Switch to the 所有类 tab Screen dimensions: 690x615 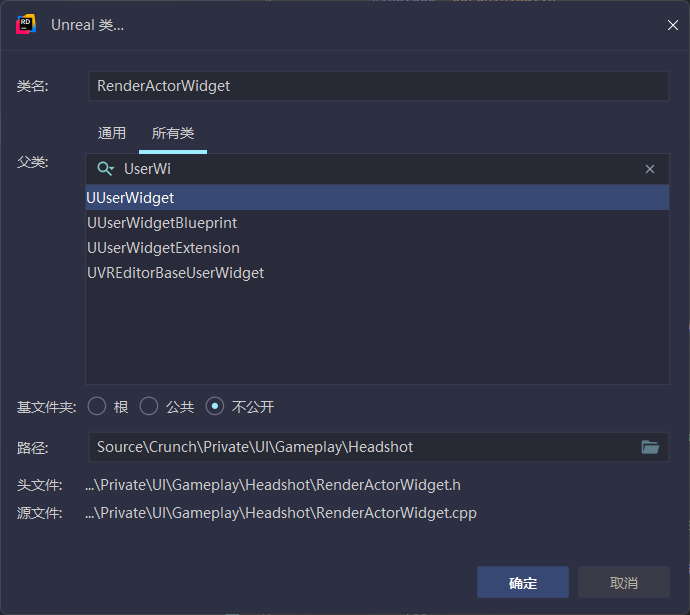[172, 133]
